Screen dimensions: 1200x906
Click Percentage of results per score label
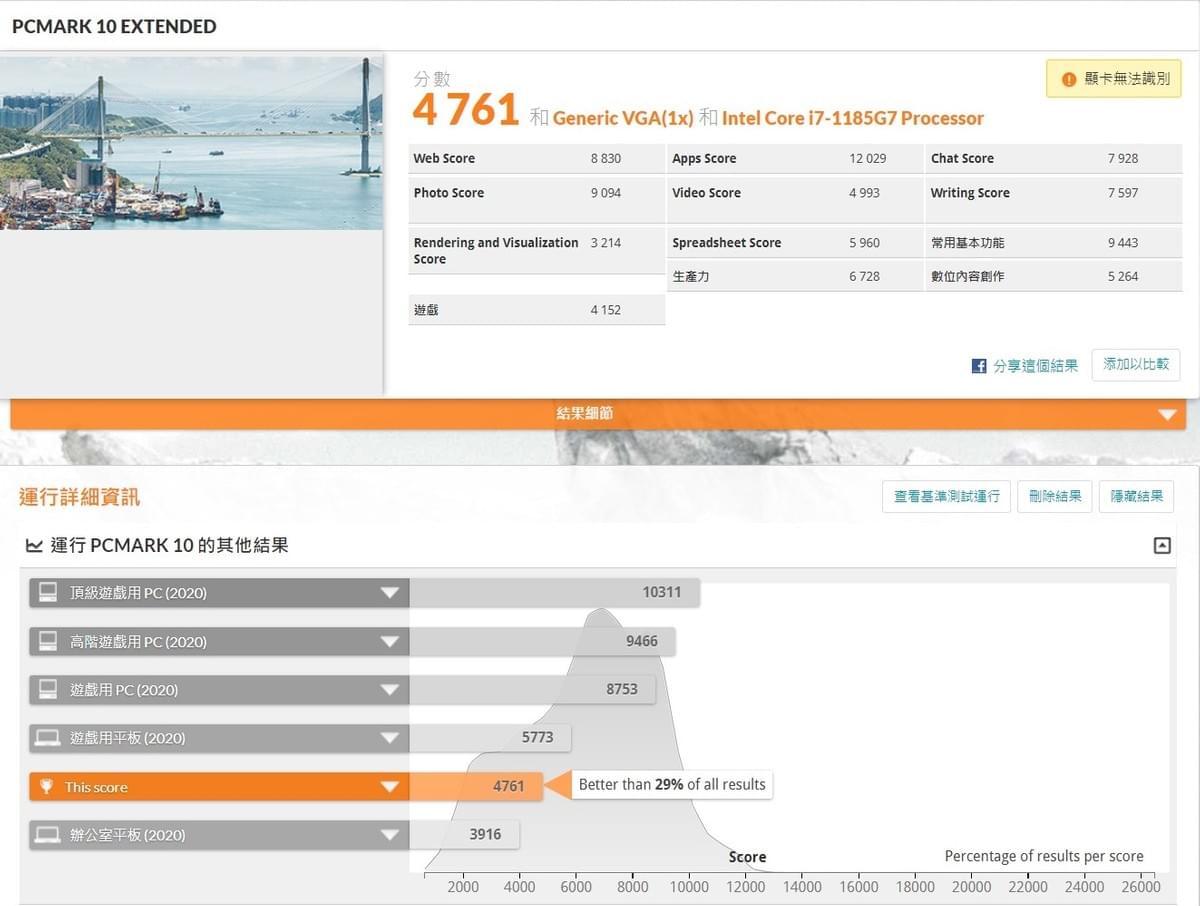coord(1044,856)
